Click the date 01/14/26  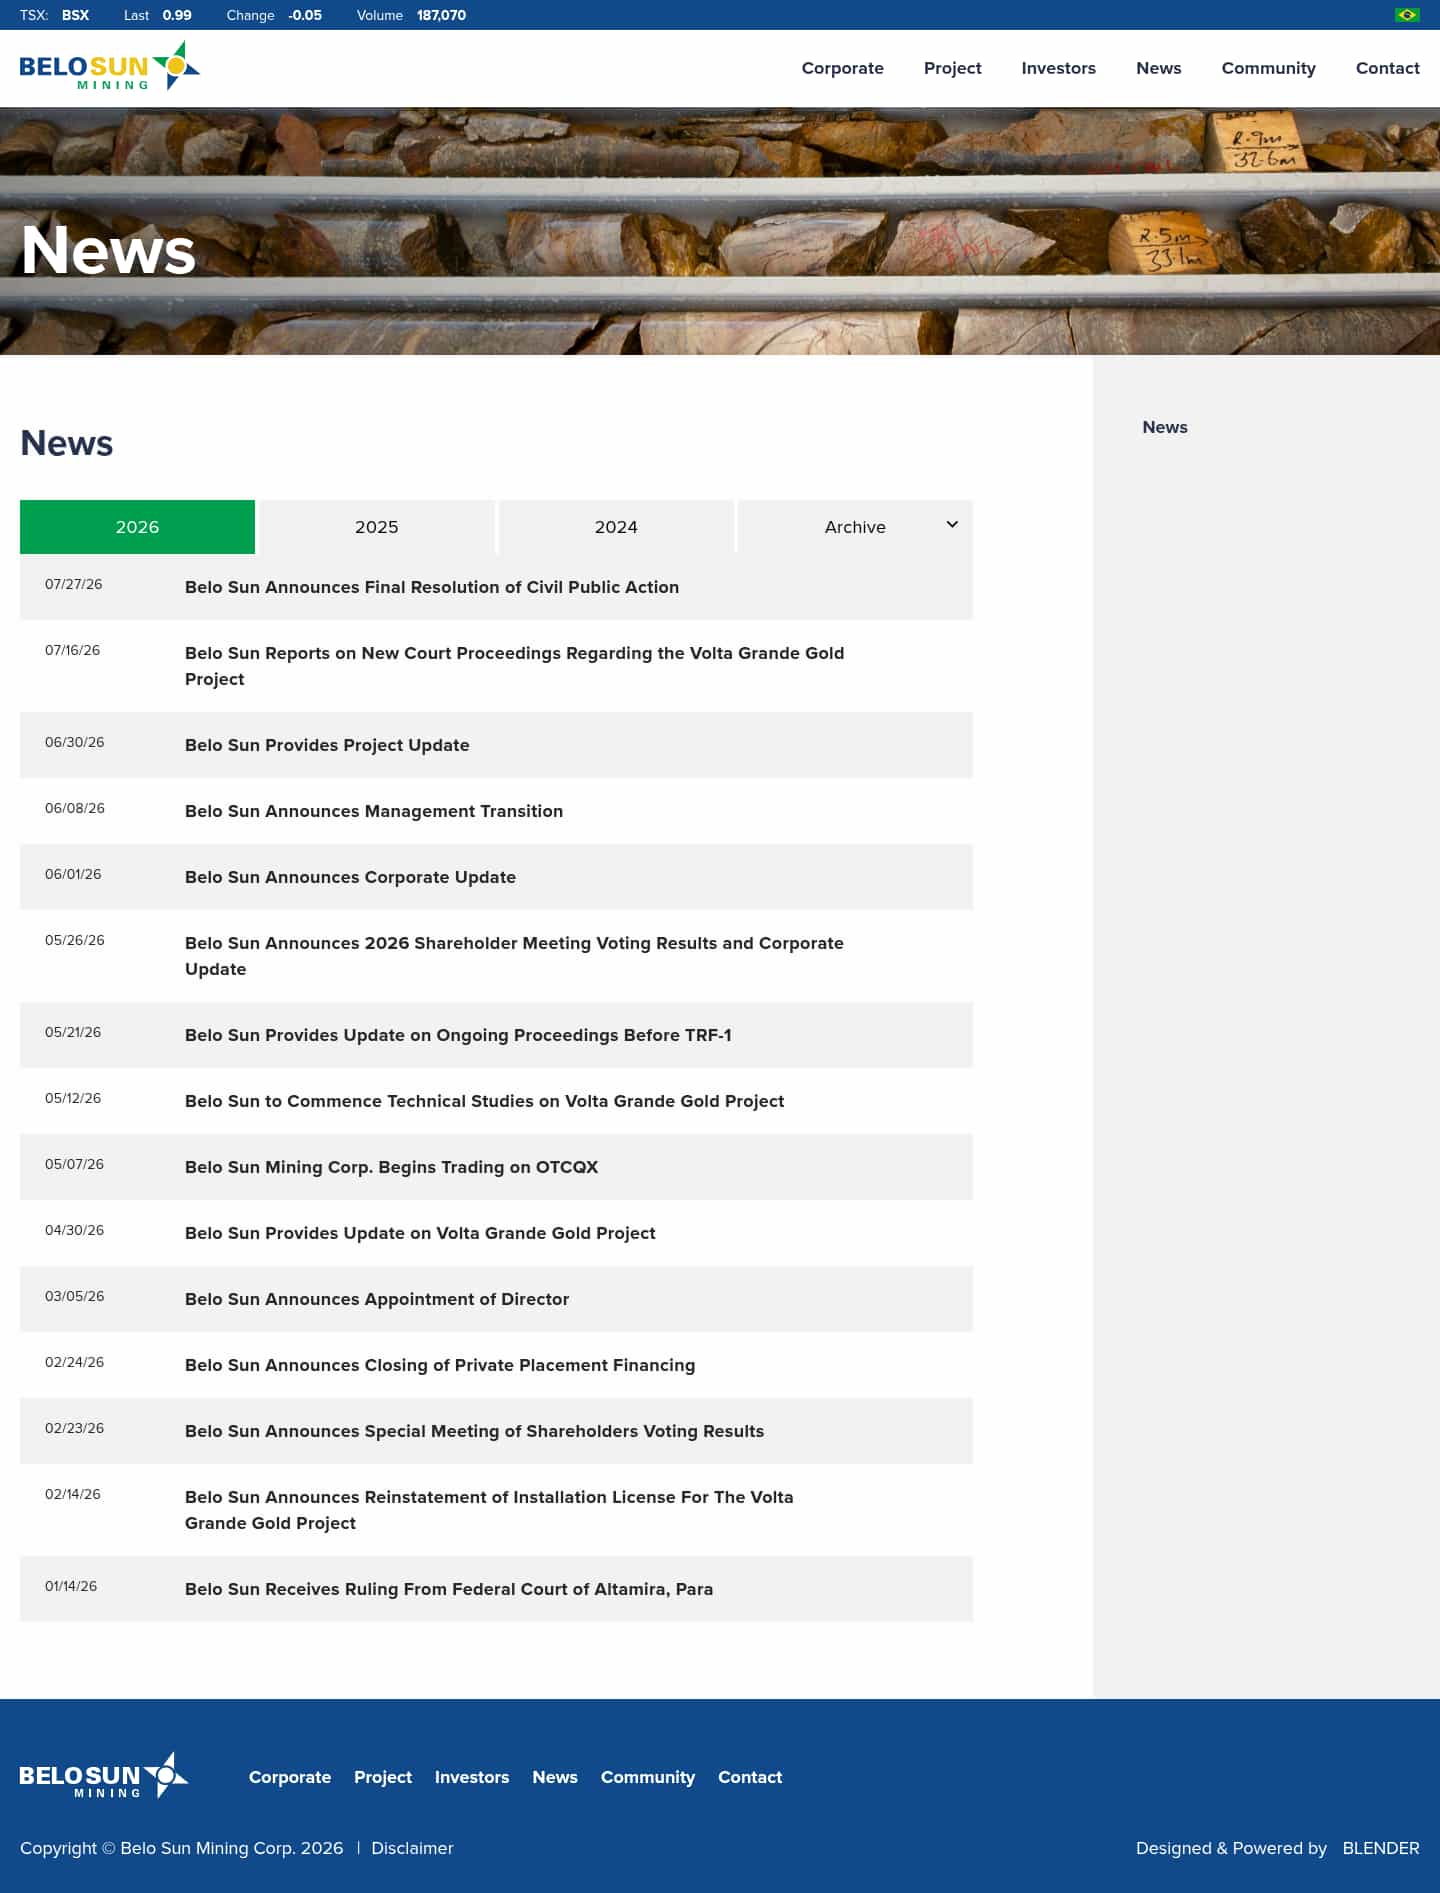point(71,1586)
